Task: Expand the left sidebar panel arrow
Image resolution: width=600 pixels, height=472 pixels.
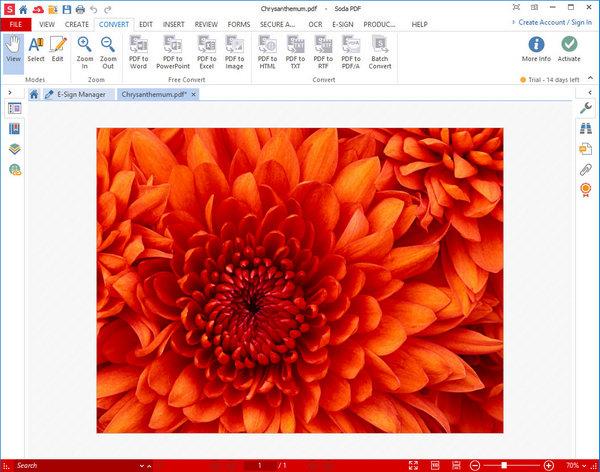Action: 10,92
